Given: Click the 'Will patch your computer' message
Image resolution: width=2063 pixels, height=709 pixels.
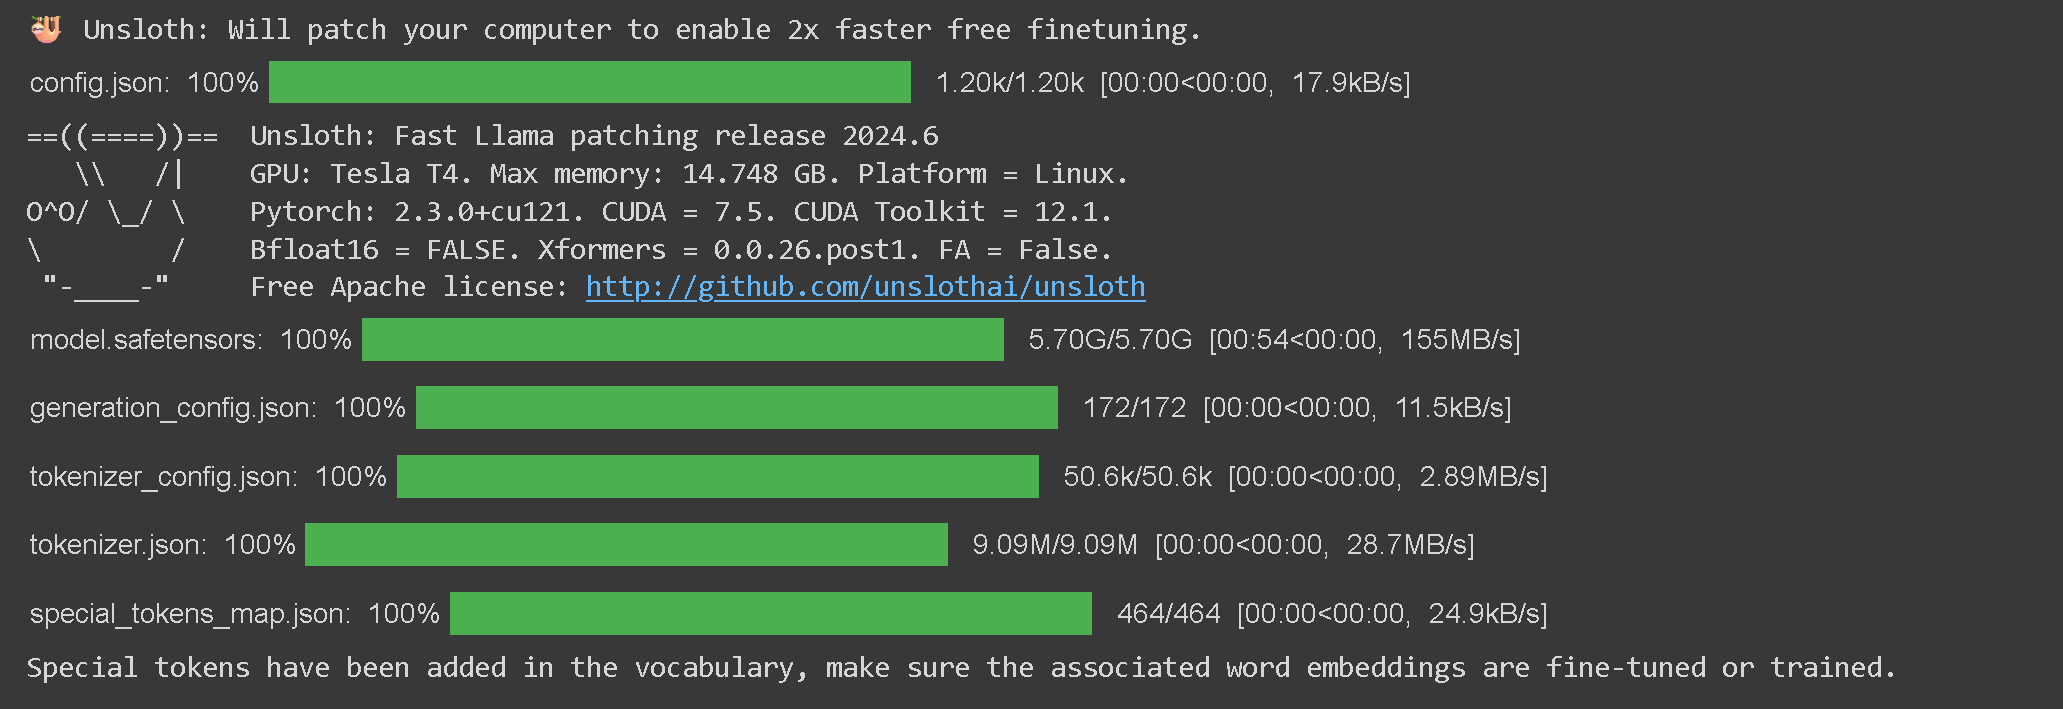Looking at the screenshot, I should tap(641, 30).
